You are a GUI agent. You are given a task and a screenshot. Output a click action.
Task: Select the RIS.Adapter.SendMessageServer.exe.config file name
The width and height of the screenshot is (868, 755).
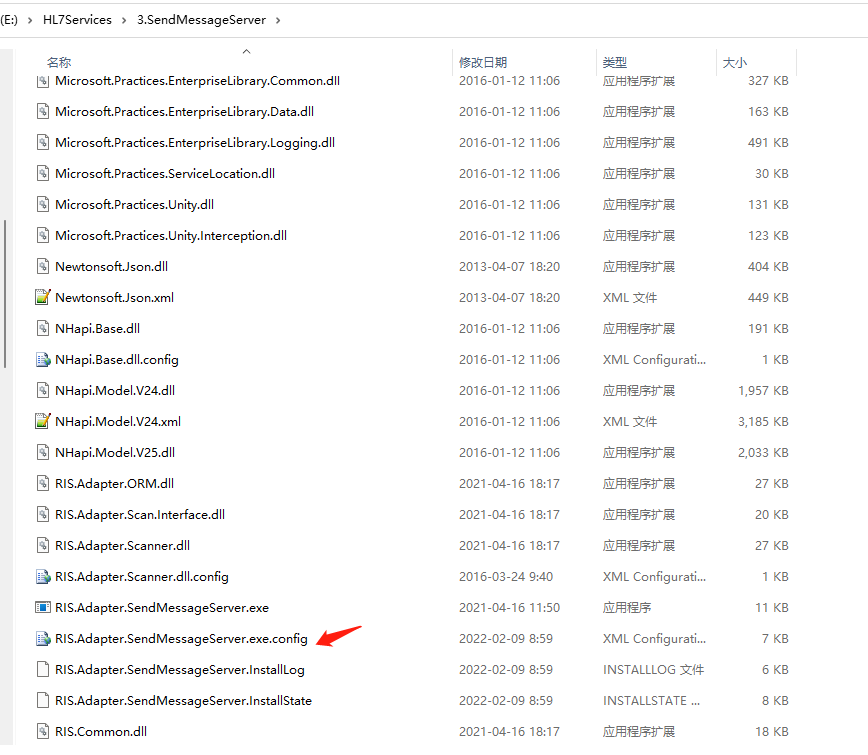click(181, 639)
